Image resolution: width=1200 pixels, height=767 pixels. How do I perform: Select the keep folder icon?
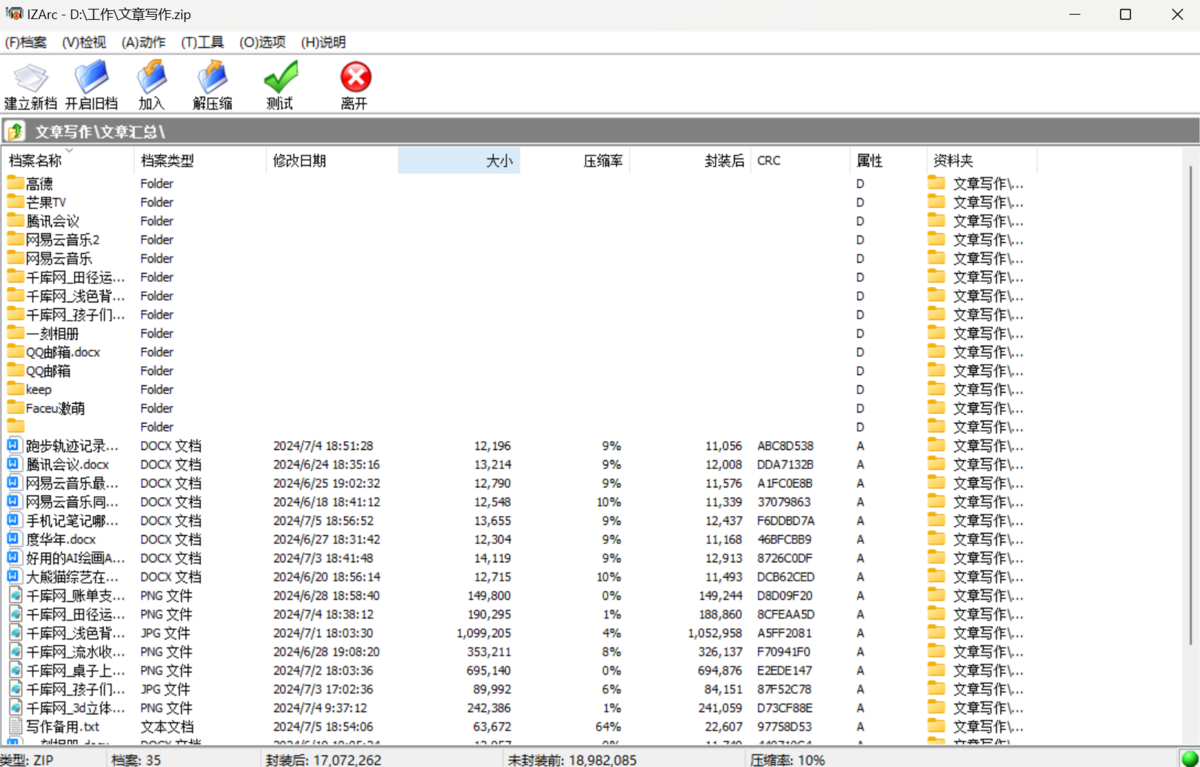point(15,389)
